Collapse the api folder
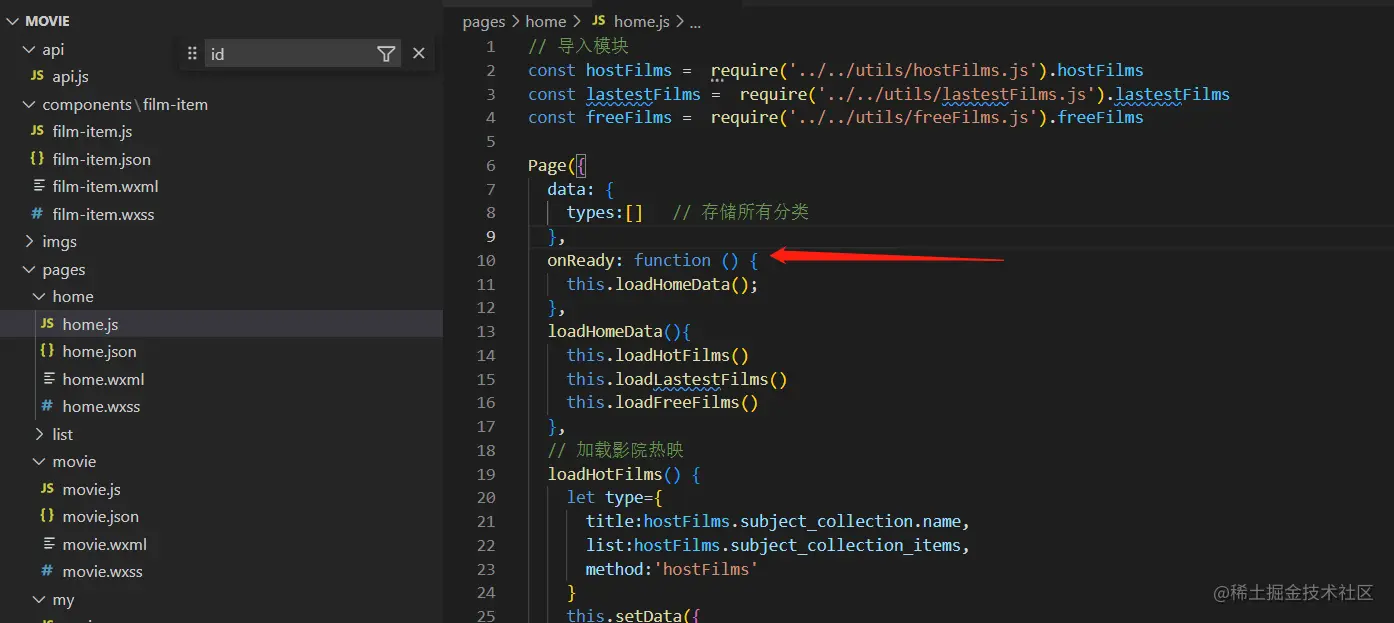The height and width of the screenshot is (623, 1394). [x=29, y=49]
